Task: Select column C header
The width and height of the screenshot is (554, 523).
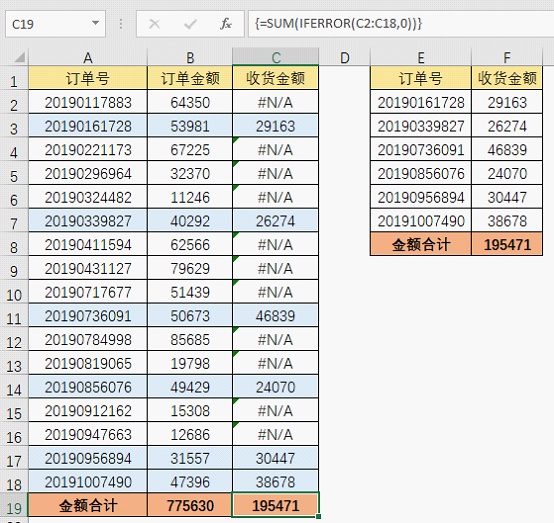Action: click(276, 57)
